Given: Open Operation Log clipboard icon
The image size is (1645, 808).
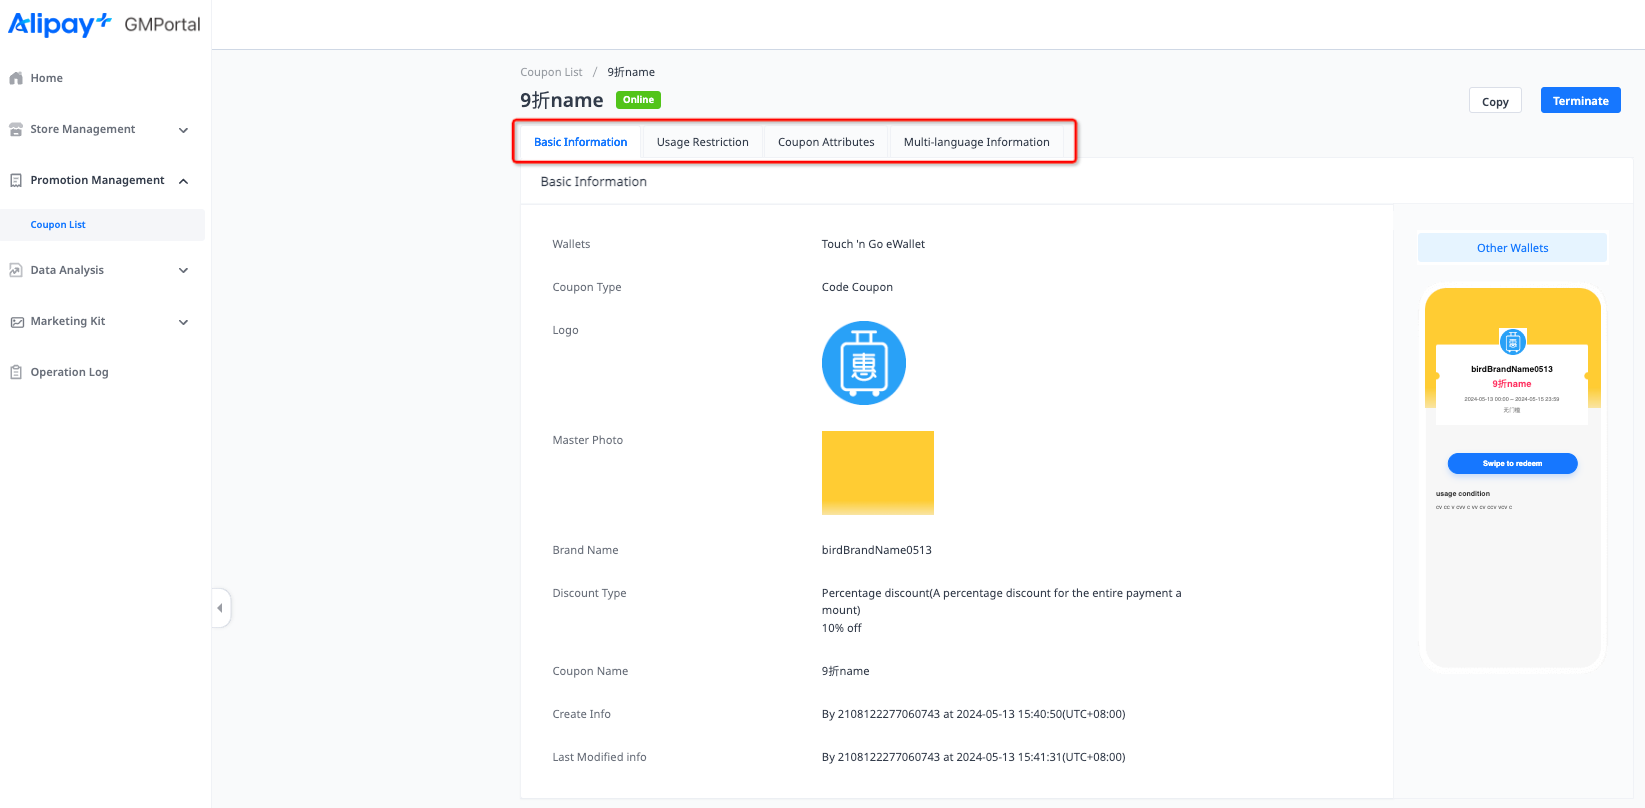Looking at the screenshot, I should click(16, 372).
